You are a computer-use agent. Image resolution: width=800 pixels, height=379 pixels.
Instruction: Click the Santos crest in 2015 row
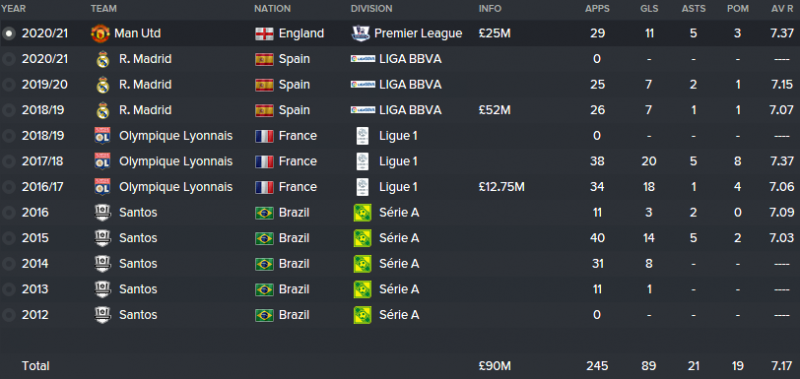point(103,238)
